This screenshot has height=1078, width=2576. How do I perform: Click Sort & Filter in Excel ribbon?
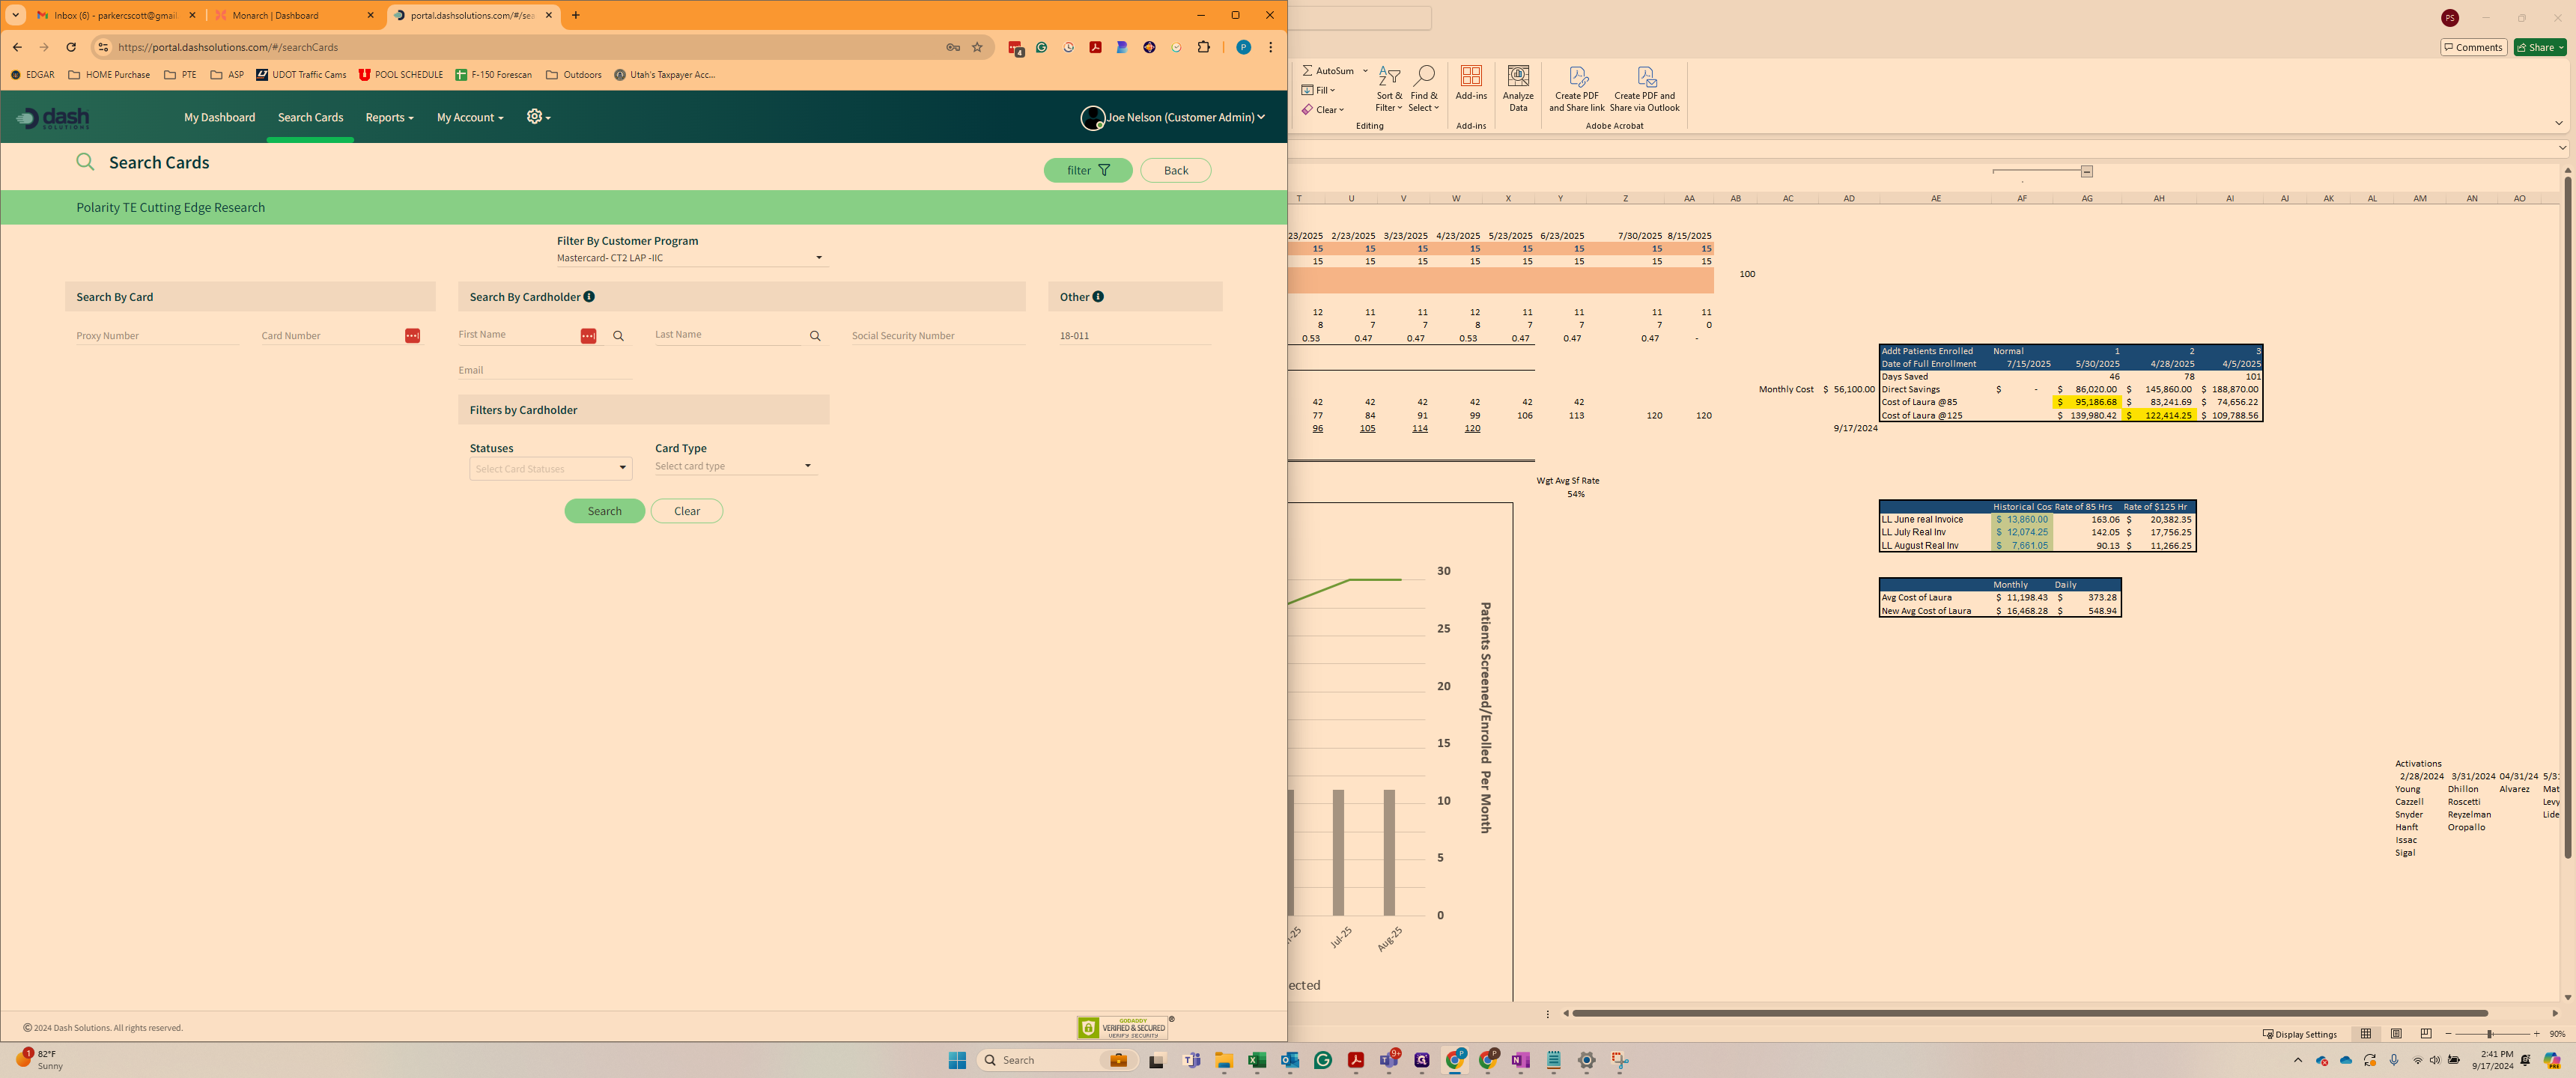click(x=1388, y=89)
